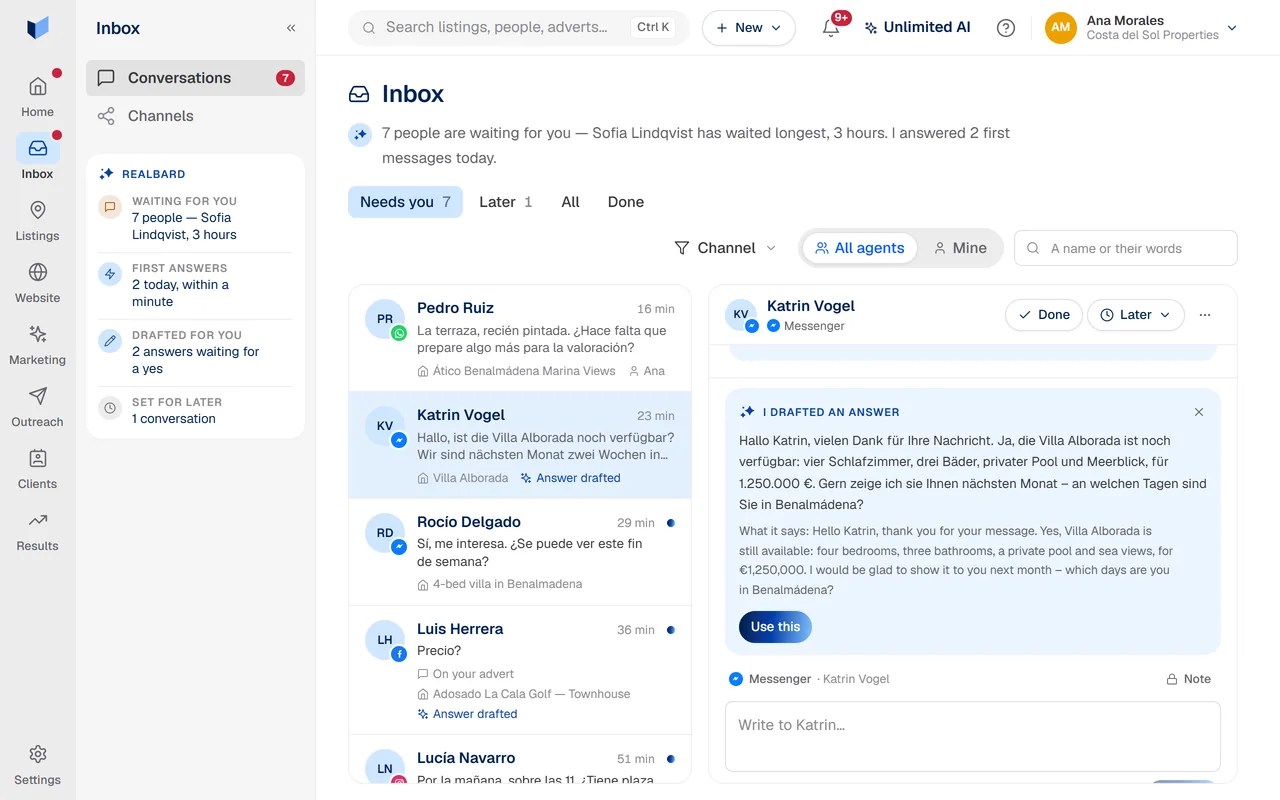Image resolution: width=1280 pixels, height=800 pixels.
Task: Switch to All agents view
Action: 859,248
